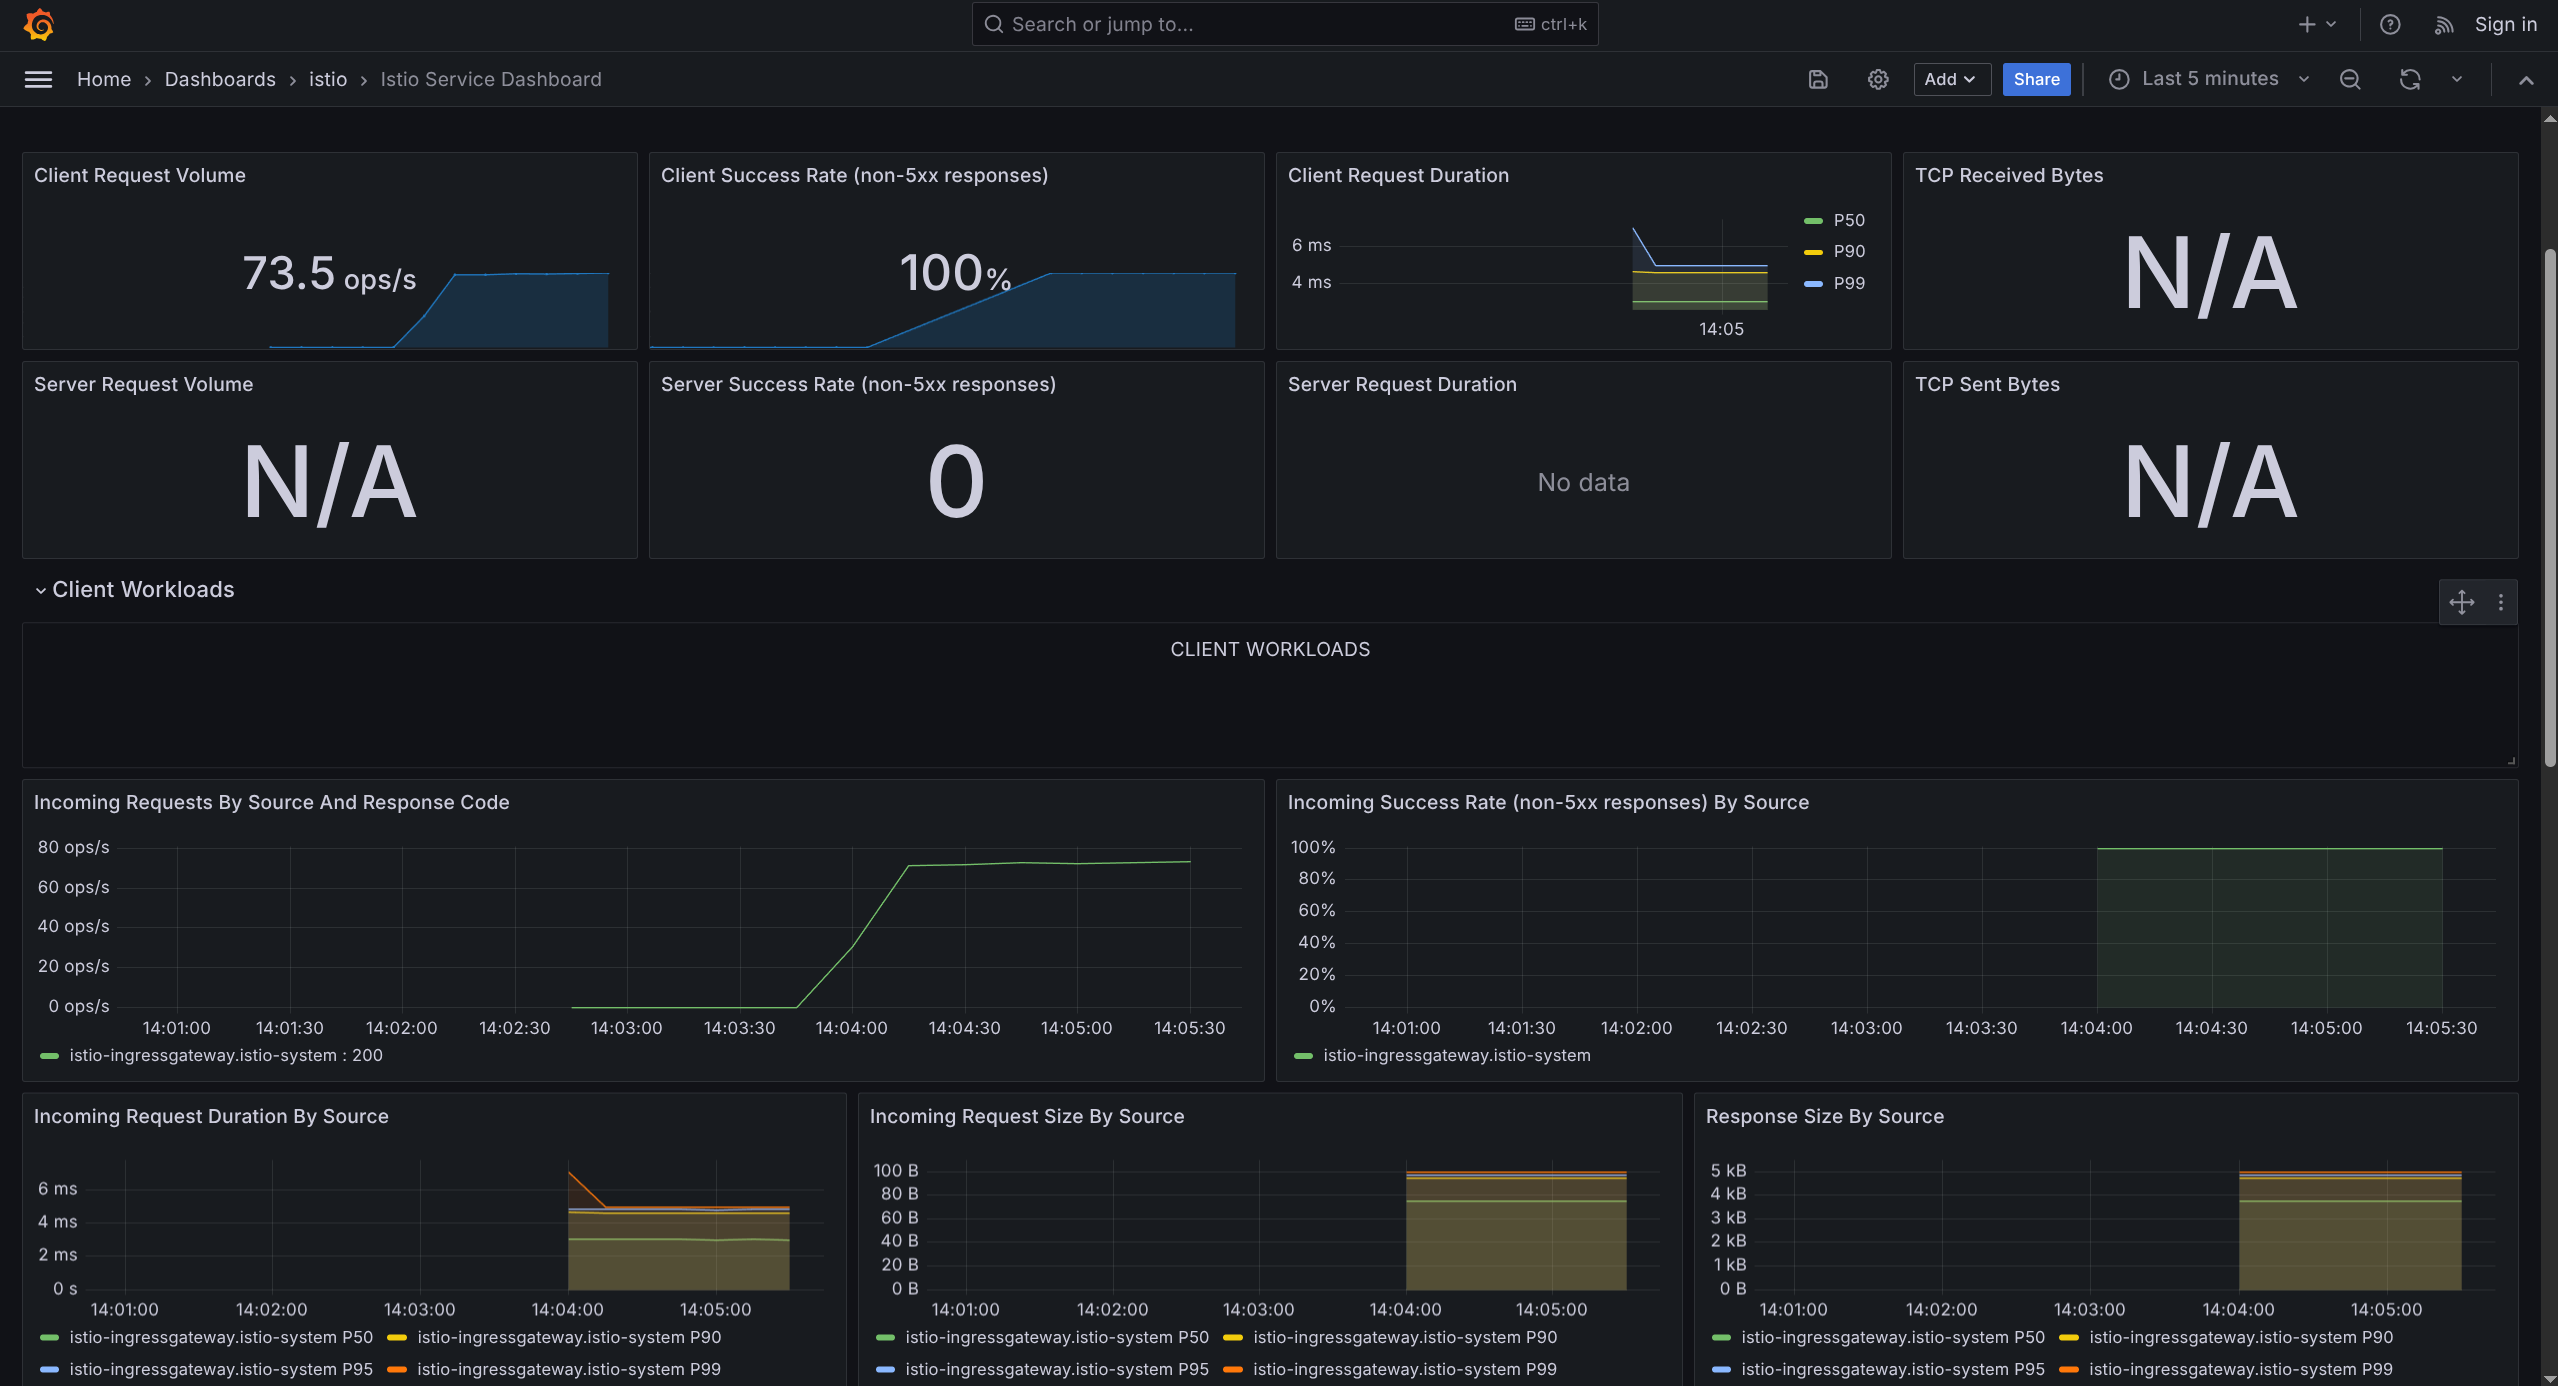Toggle the P50 series in Client Request Duration
This screenshot has width=2558, height=1386.
(x=1847, y=220)
